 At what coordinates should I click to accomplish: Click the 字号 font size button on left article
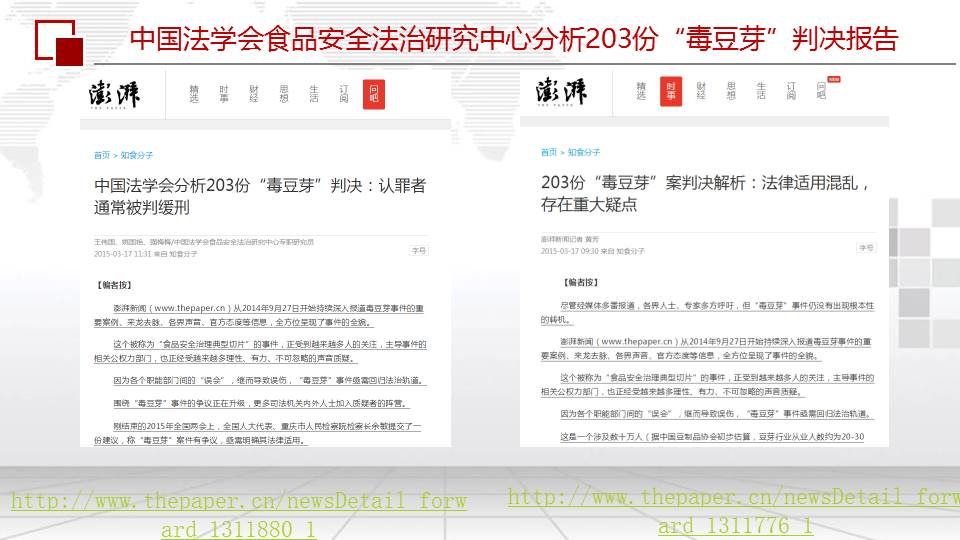click(x=419, y=250)
